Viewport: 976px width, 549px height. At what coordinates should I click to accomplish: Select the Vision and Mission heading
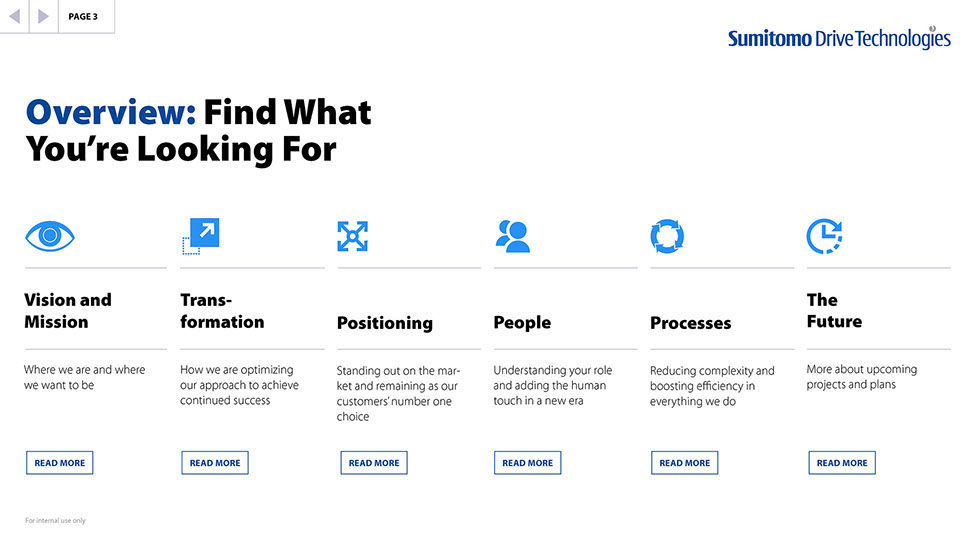click(68, 311)
